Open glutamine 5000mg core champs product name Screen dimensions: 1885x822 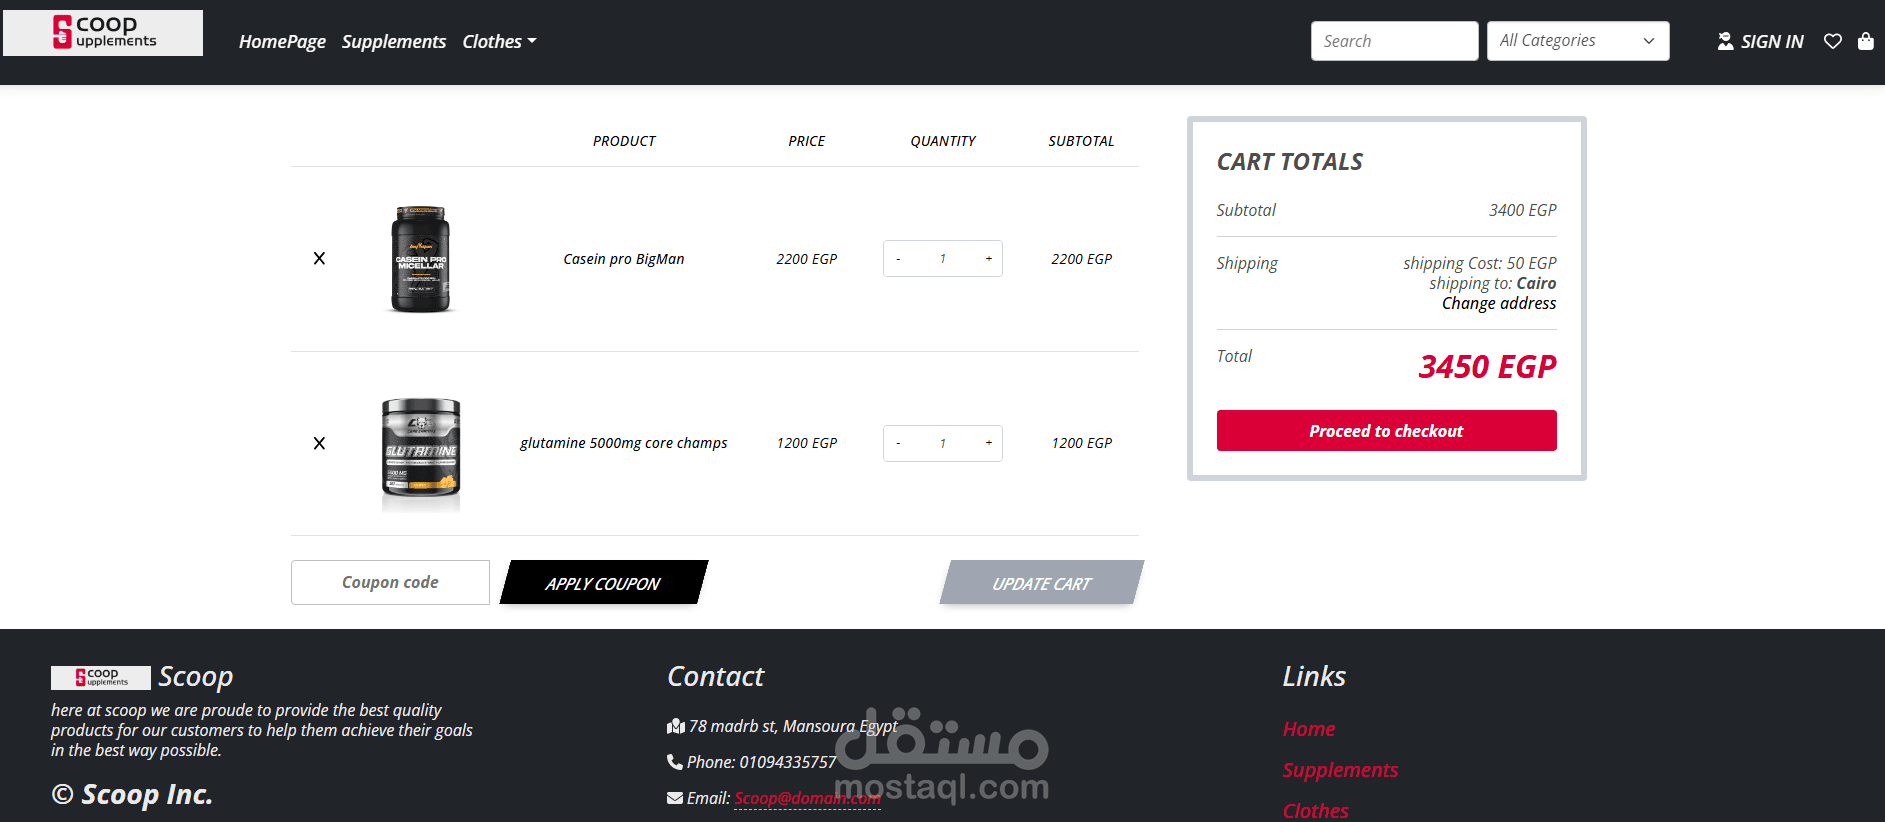point(624,443)
